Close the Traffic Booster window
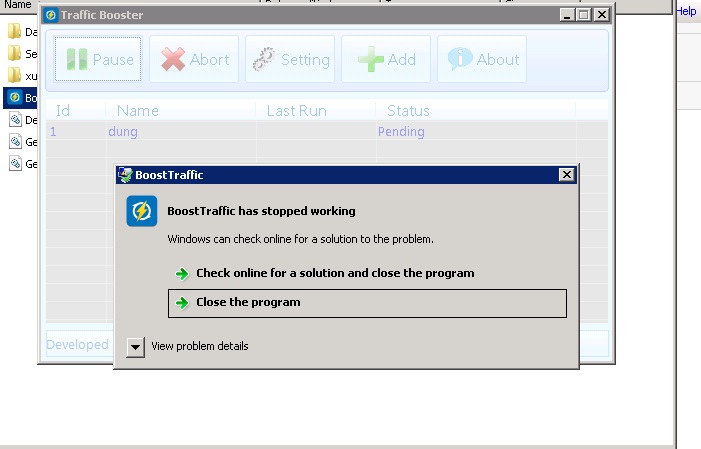701x449 pixels. tap(602, 15)
